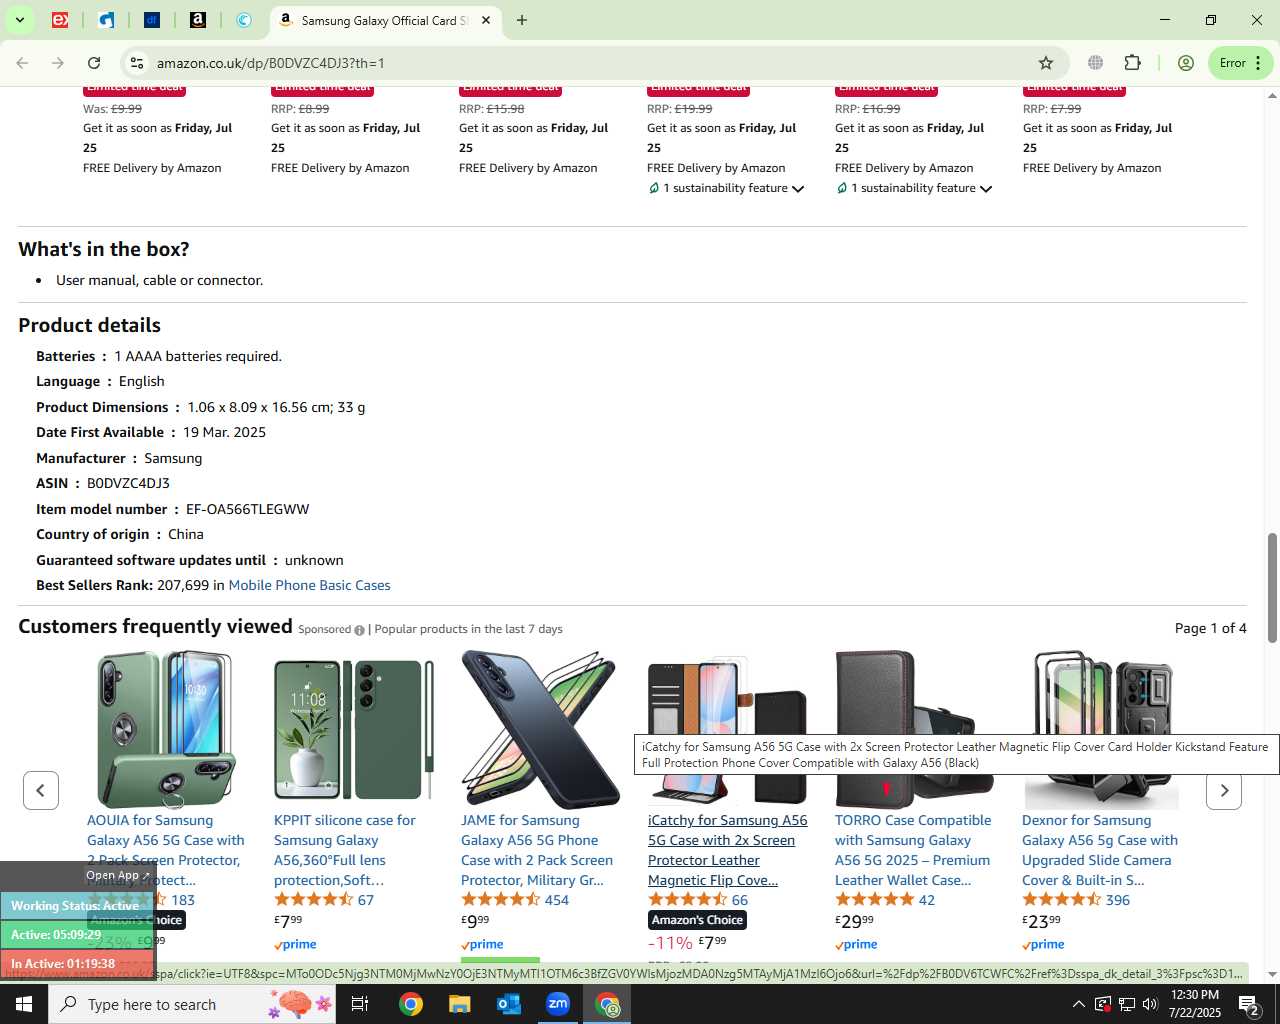View the 67 ratings for KPPIT case
The image size is (1280, 1024).
(x=324, y=900)
